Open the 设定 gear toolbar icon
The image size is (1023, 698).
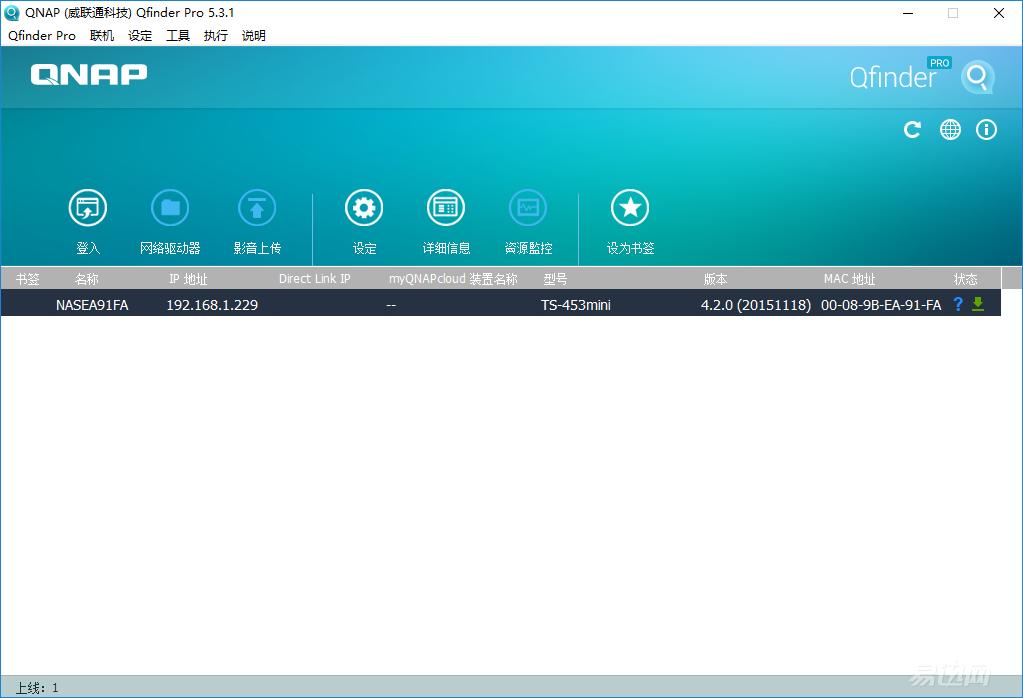click(364, 208)
